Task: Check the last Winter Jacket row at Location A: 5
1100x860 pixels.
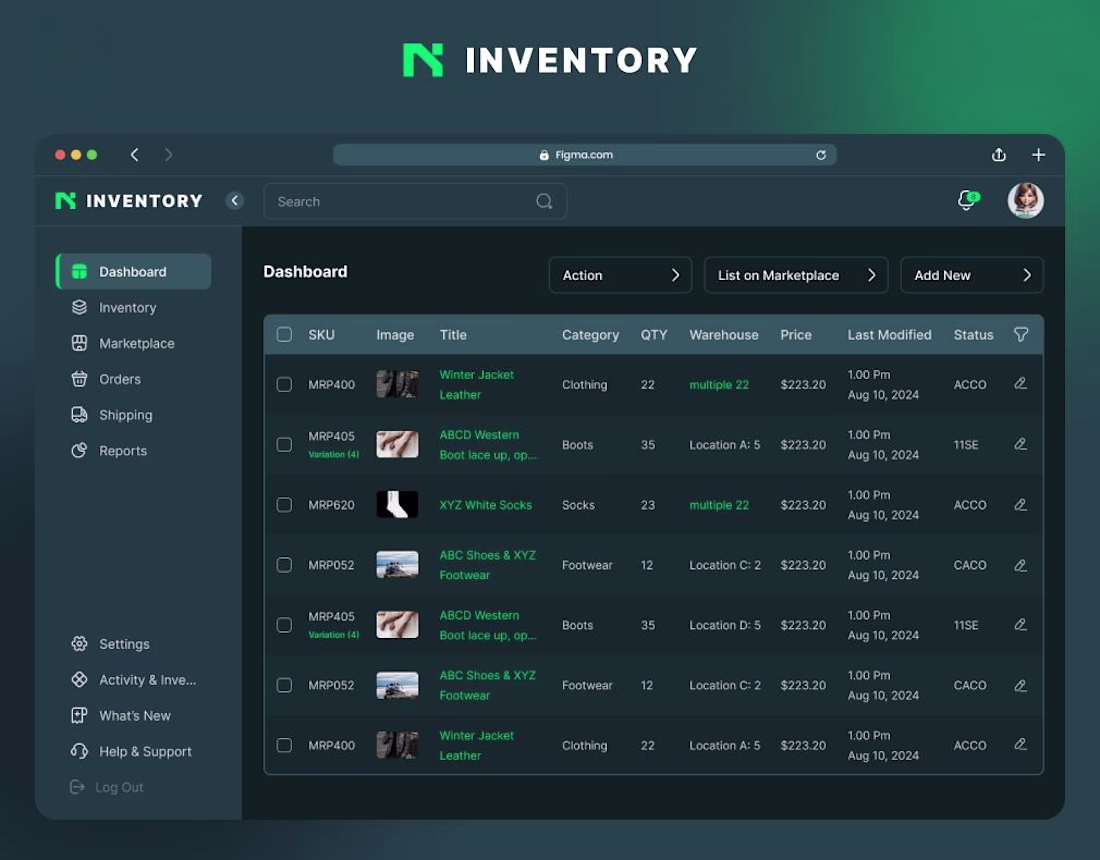Action: [284, 745]
